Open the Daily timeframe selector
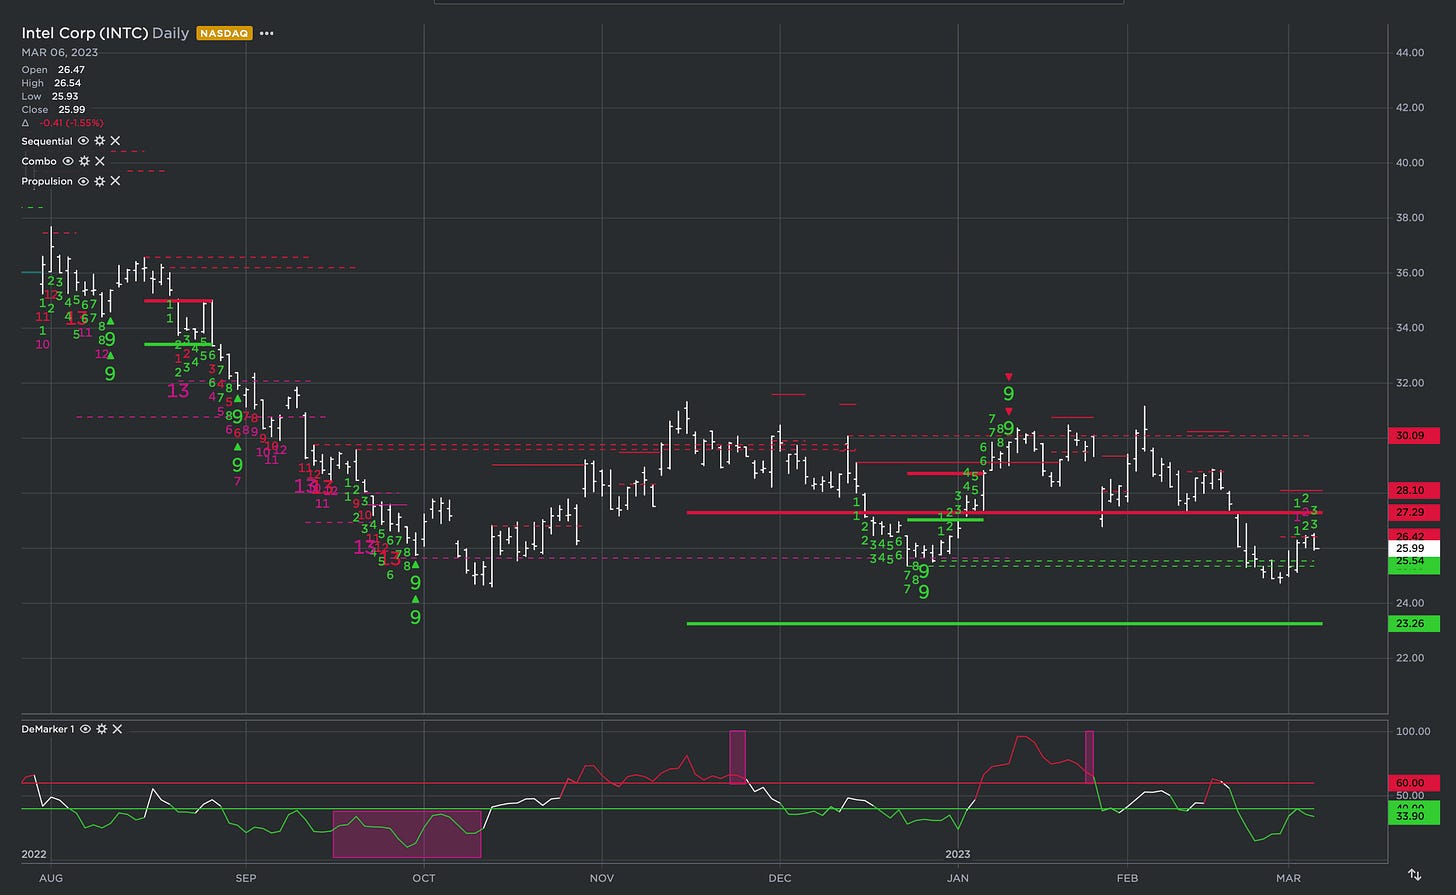Viewport: 1456px width, 895px height. pos(170,33)
